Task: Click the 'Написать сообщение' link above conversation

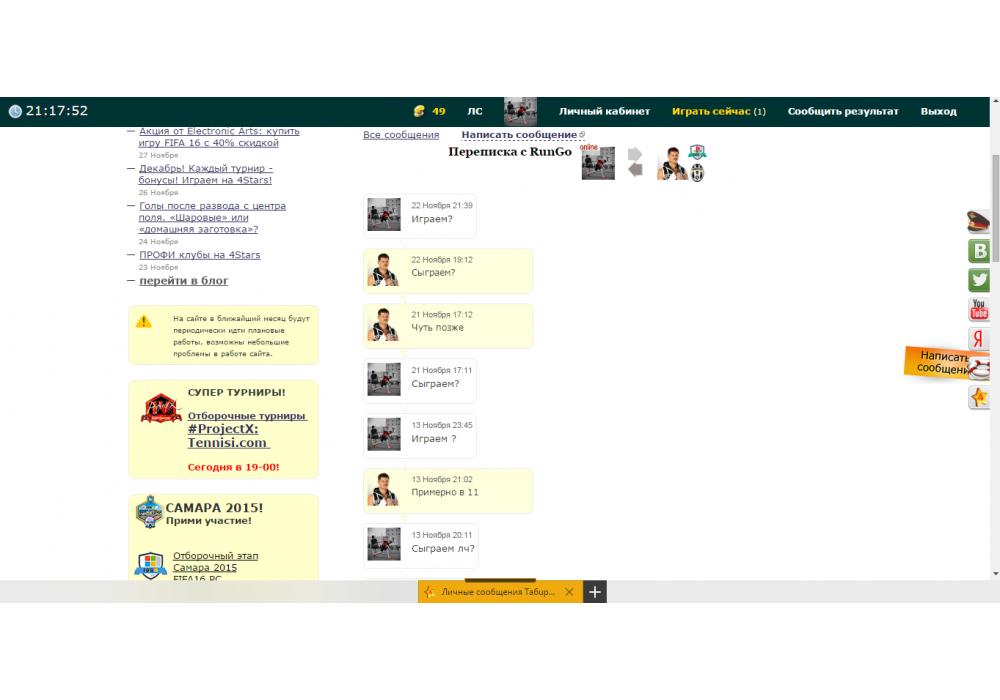Action: pyautogui.click(x=519, y=135)
